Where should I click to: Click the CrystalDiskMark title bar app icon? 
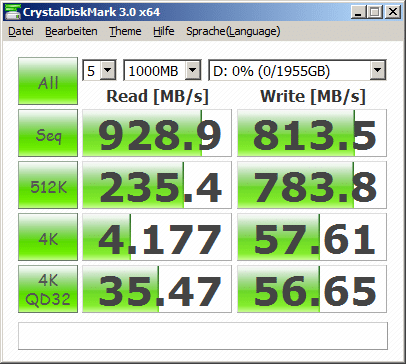click(13, 12)
